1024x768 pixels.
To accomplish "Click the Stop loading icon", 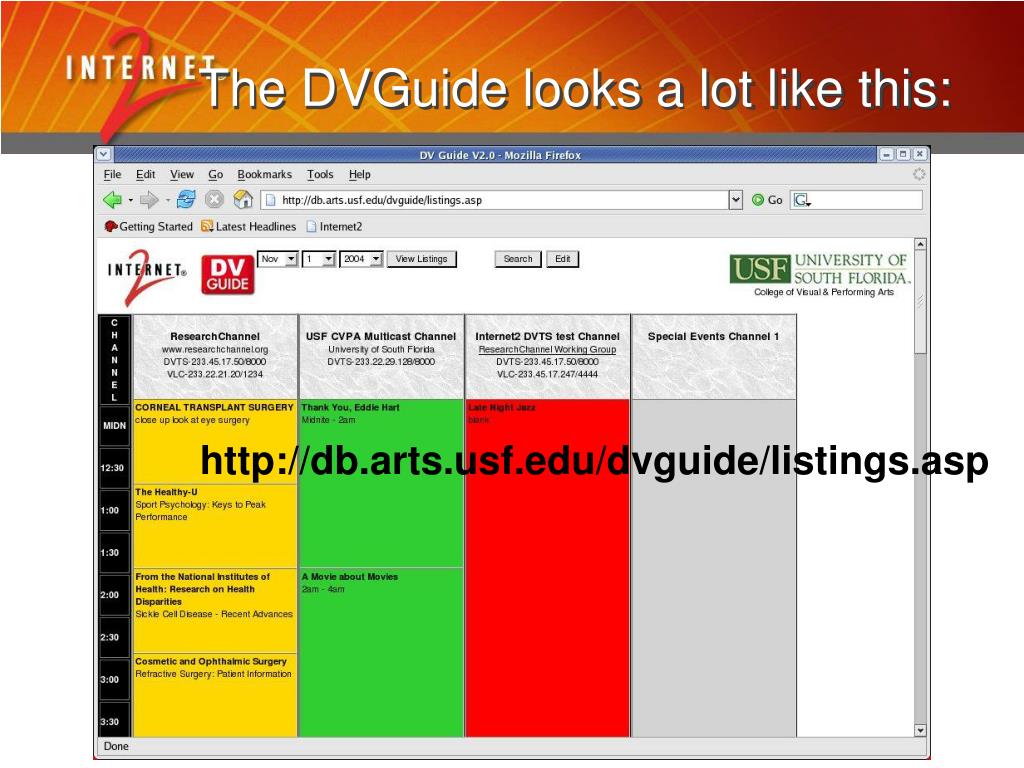I will tap(214, 199).
